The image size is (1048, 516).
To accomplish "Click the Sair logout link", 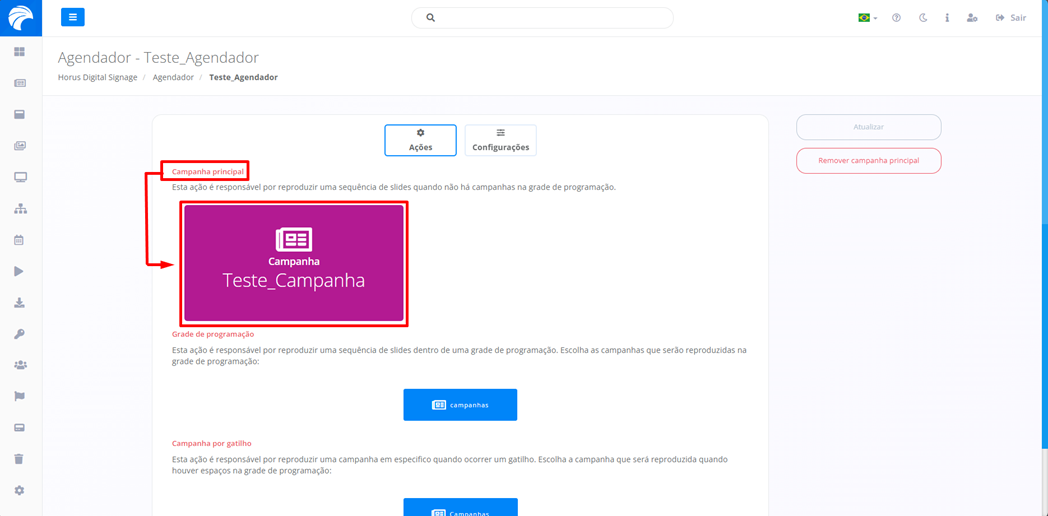I will coord(1011,18).
